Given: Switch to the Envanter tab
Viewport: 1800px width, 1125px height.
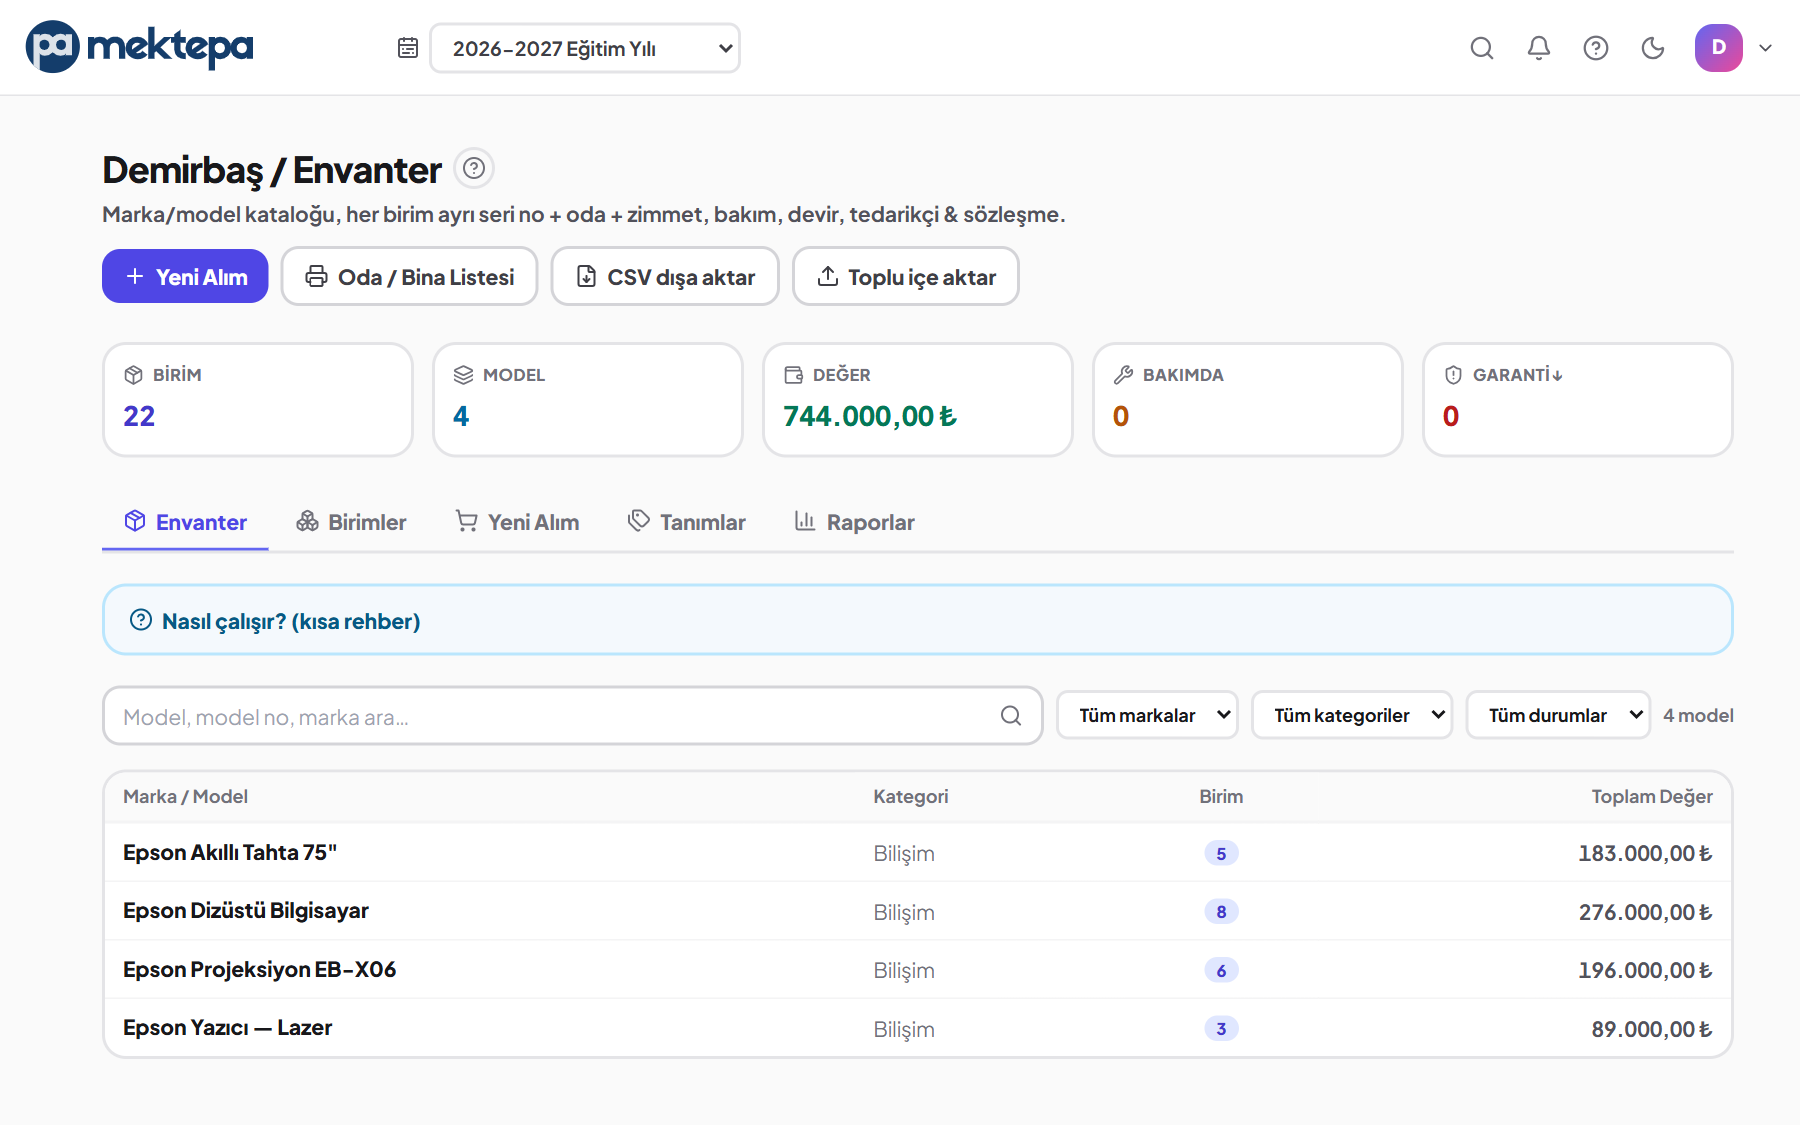Looking at the screenshot, I should click(185, 522).
